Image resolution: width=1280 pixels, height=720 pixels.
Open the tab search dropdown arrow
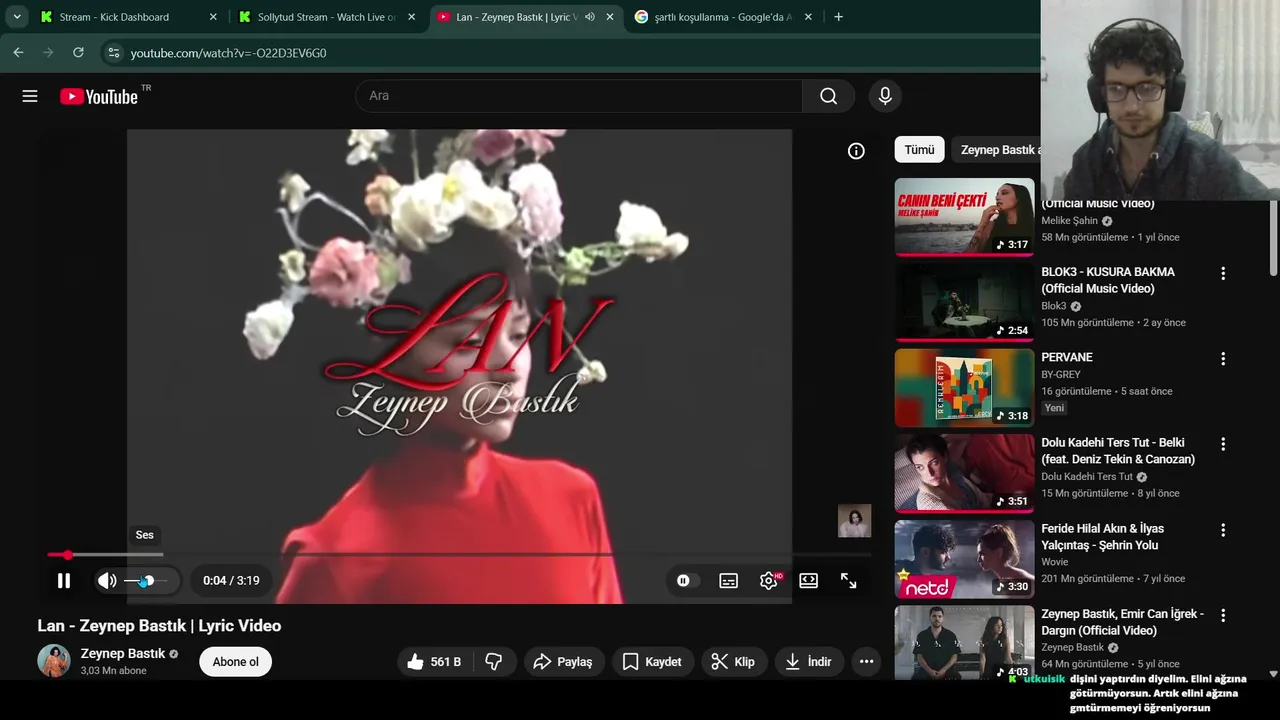[x=17, y=17]
